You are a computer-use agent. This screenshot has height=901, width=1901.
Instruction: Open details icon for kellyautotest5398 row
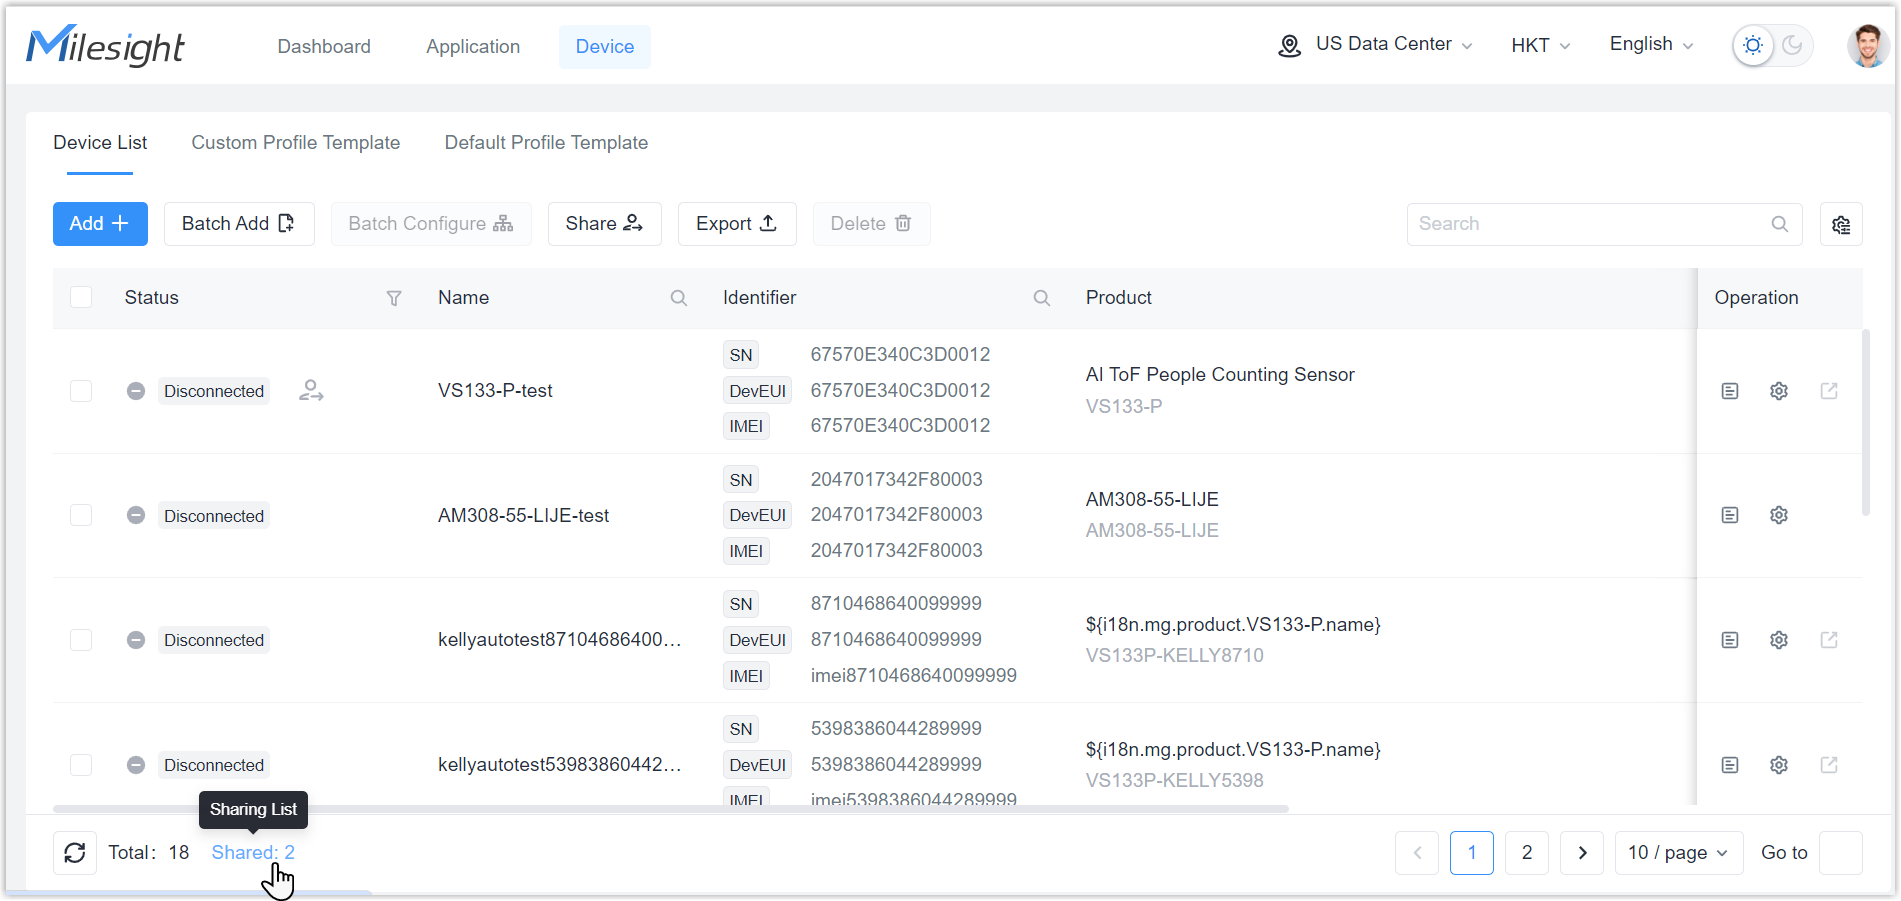(x=1730, y=765)
